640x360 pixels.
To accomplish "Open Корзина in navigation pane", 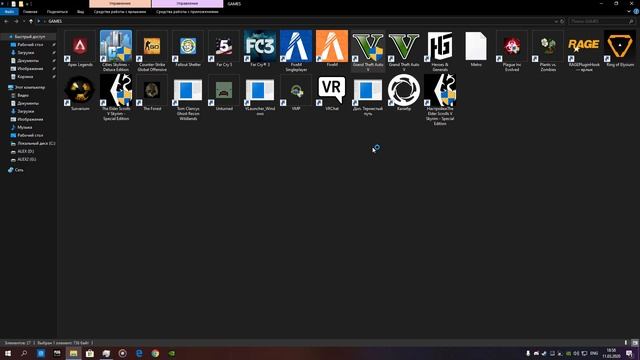I will click(25, 77).
